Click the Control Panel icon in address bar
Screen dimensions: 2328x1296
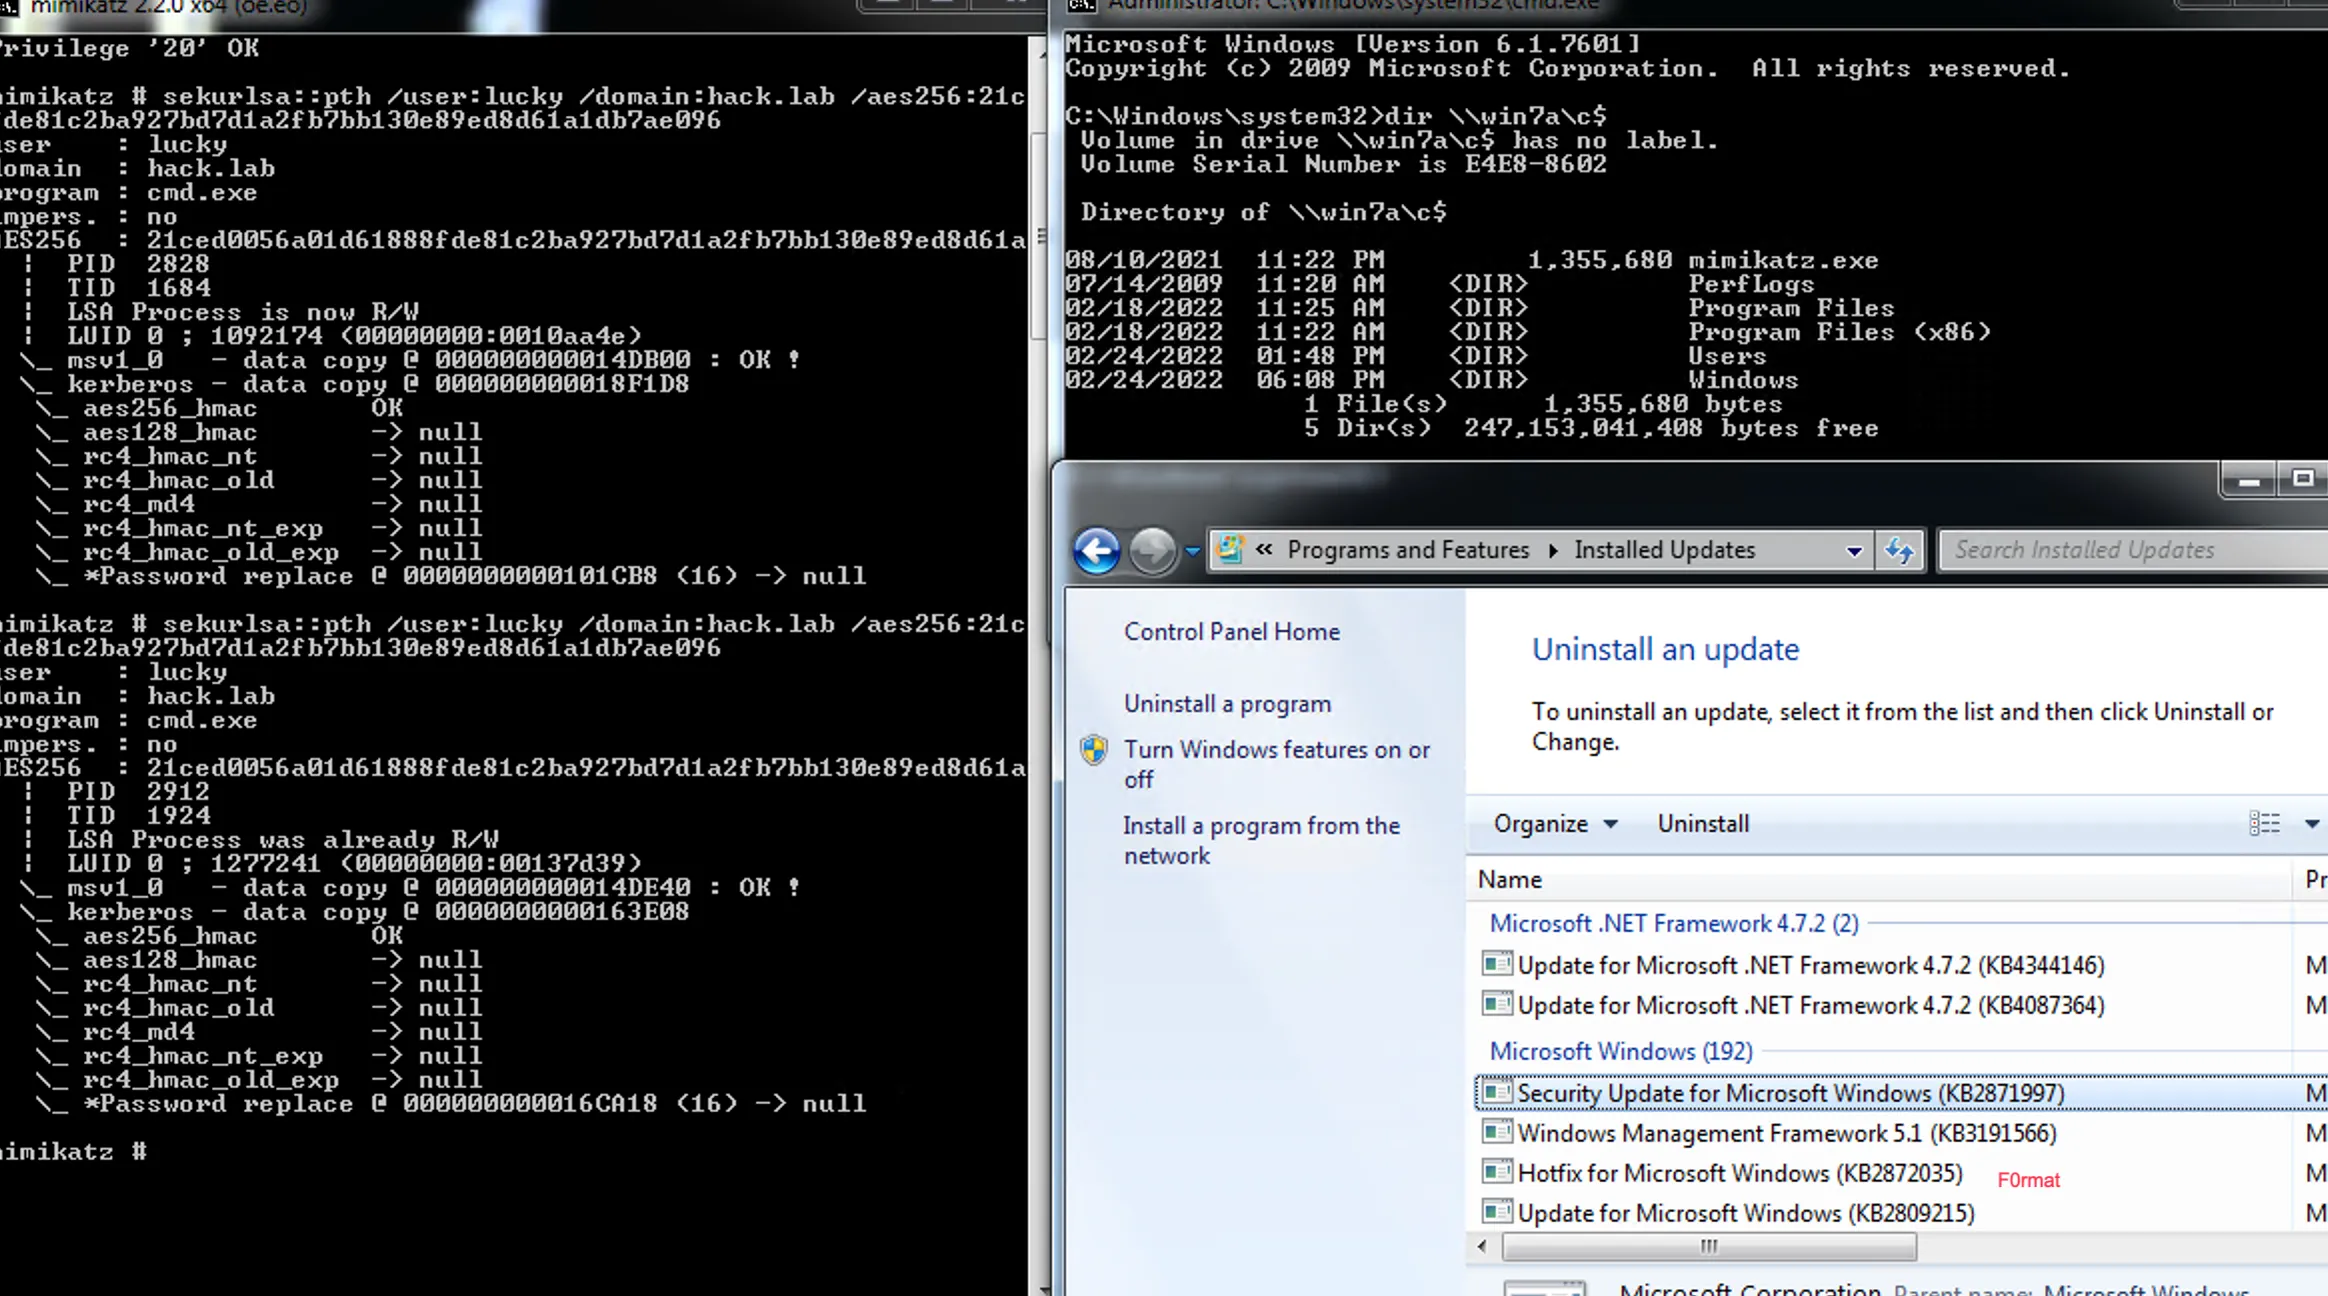tap(1231, 549)
